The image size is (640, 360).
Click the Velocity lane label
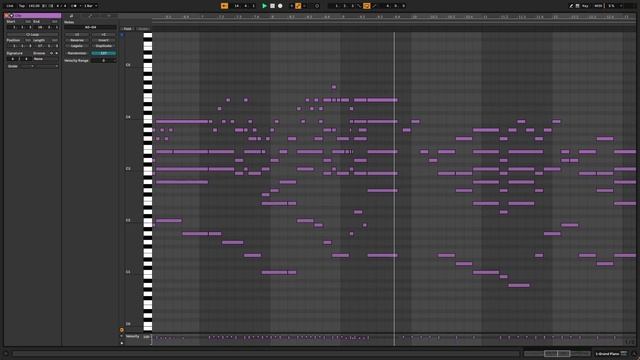pos(133,336)
